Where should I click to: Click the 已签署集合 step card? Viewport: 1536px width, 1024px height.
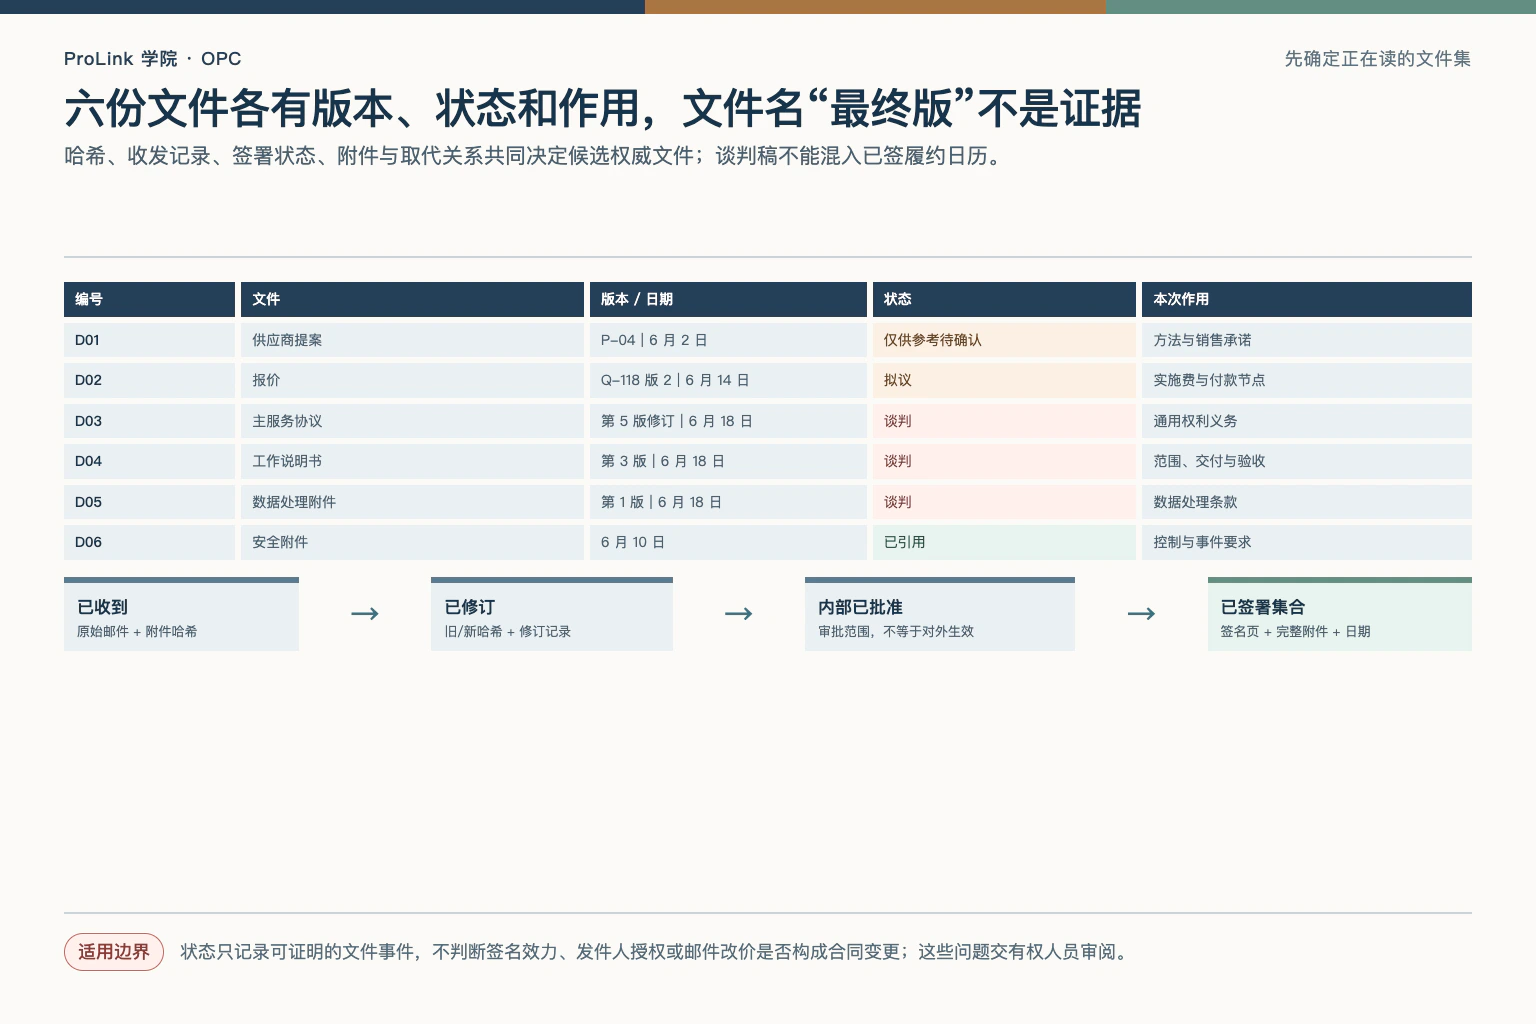(x=1340, y=614)
